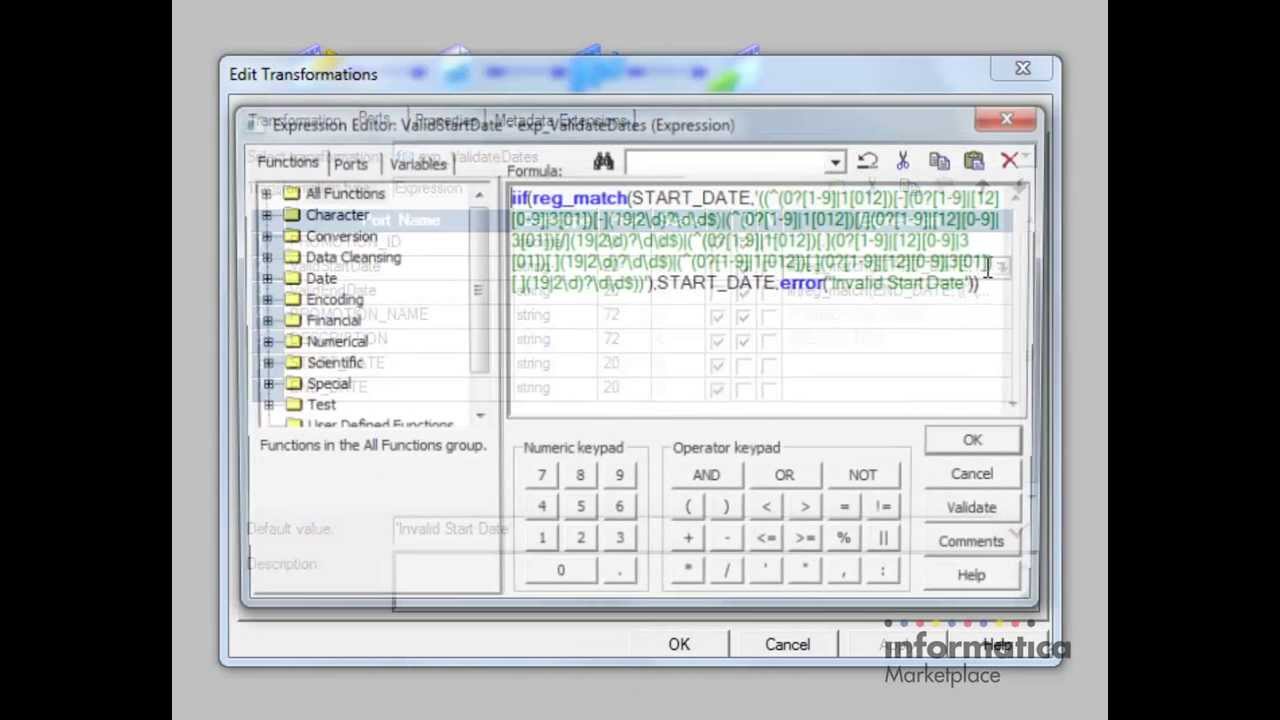Click numeric keypad button 1
1280x720 pixels.
tap(541, 538)
